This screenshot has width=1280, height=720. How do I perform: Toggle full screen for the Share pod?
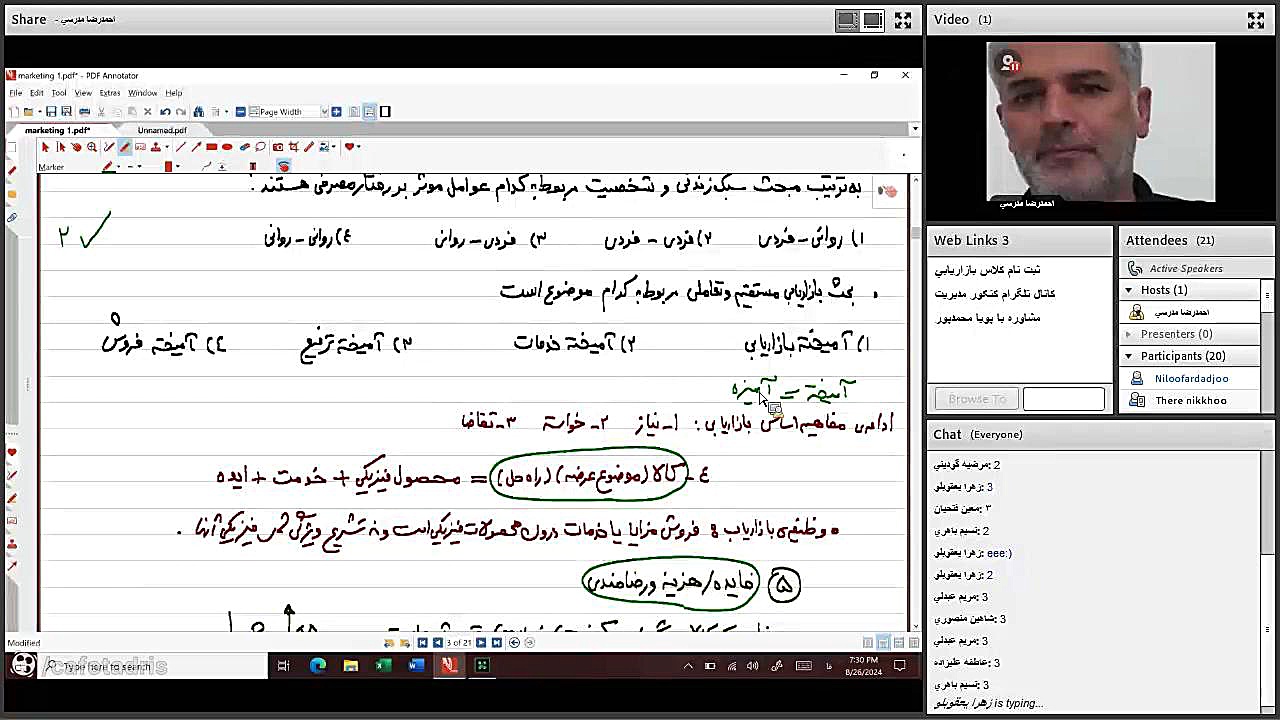903,20
